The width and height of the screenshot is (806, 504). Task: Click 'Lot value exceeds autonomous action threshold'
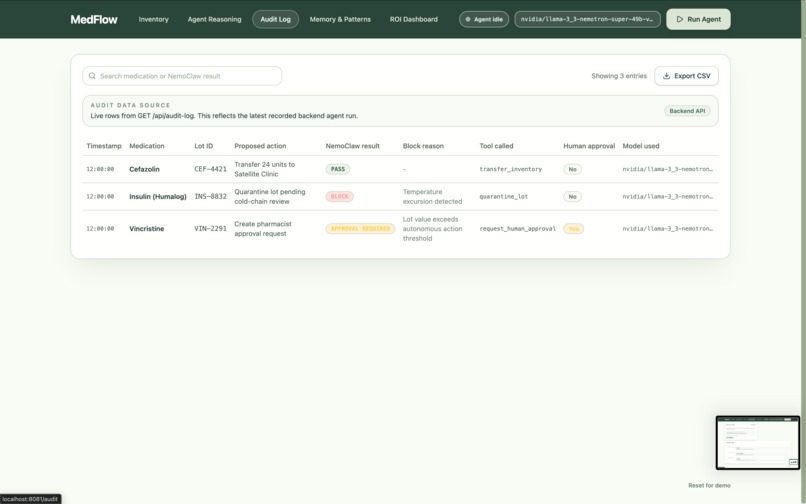[432, 229]
